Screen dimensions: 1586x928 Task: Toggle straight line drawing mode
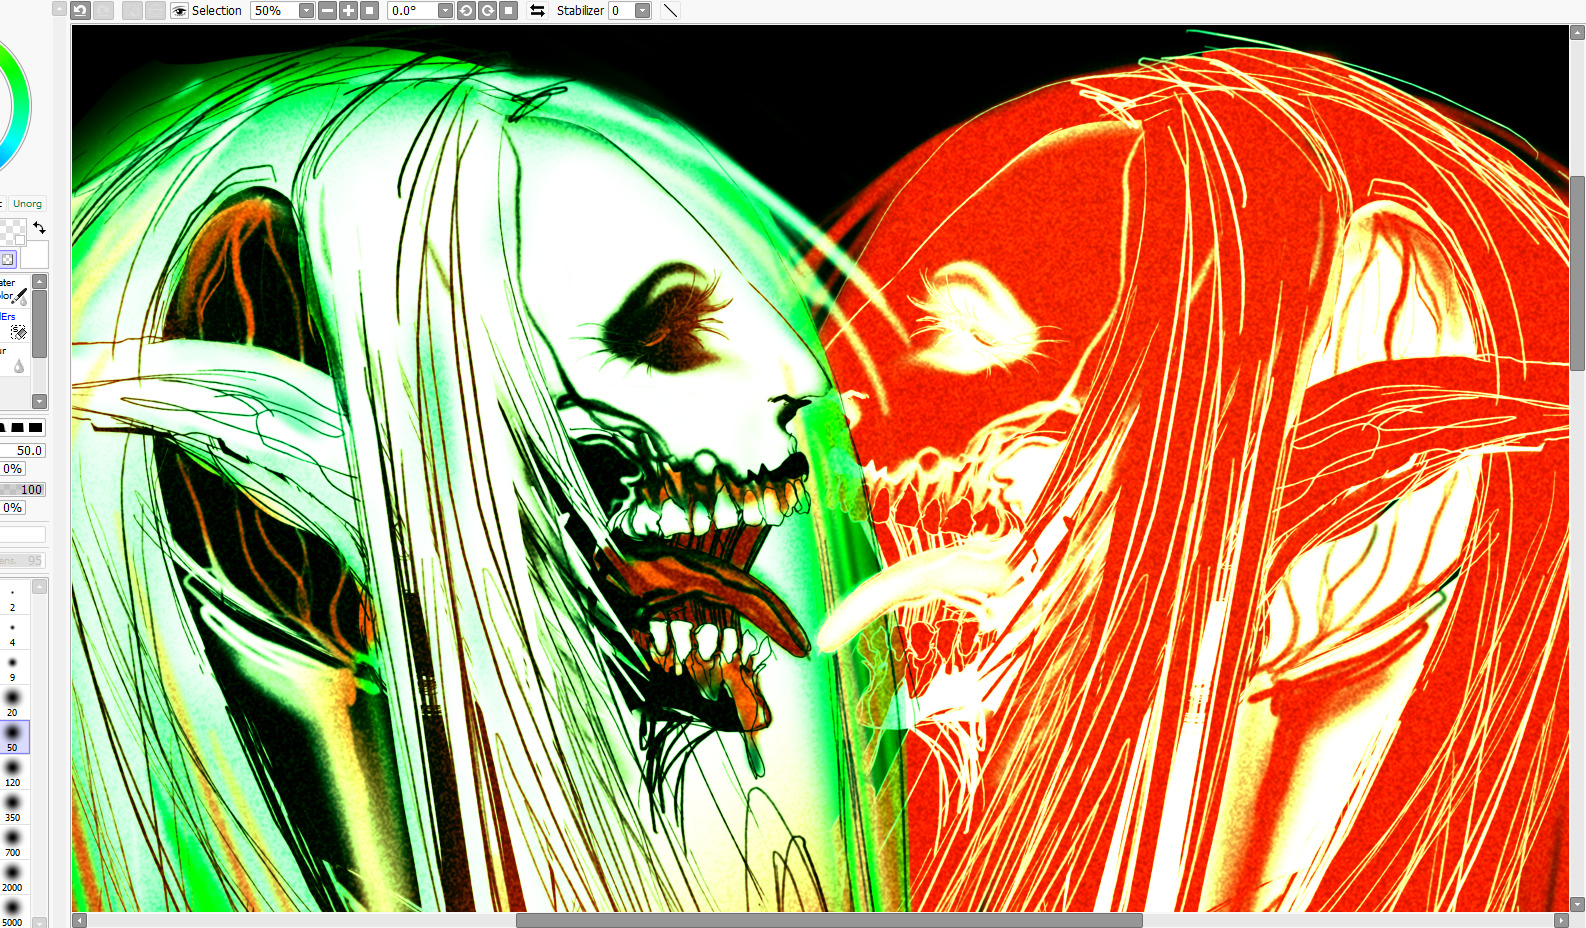tap(670, 11)
